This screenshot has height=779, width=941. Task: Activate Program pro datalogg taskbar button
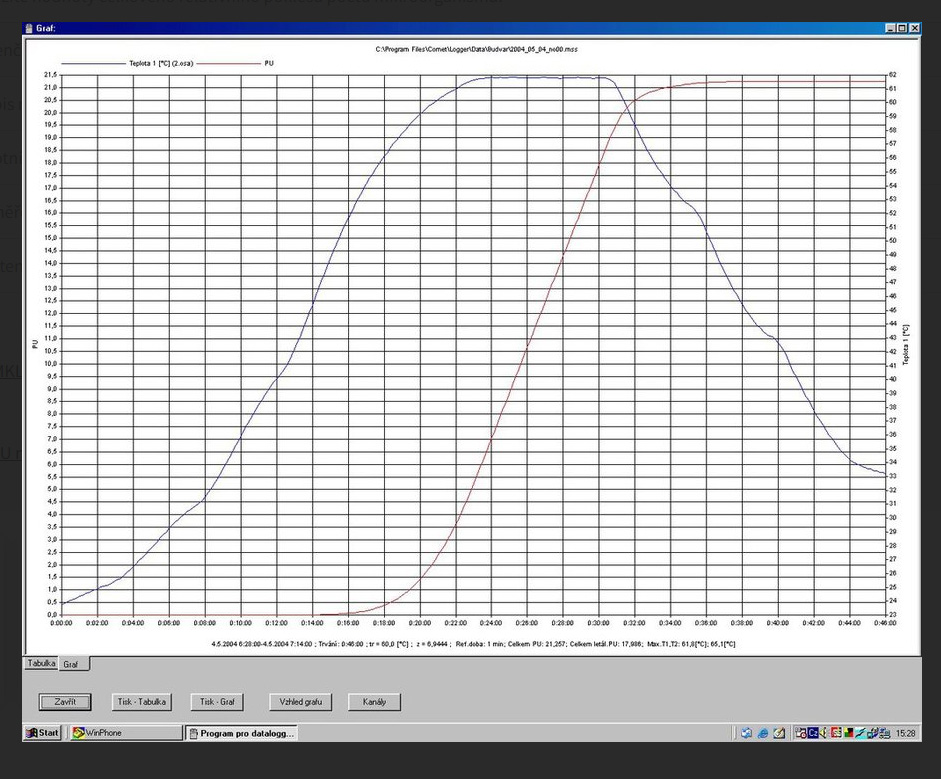(241, 733)
